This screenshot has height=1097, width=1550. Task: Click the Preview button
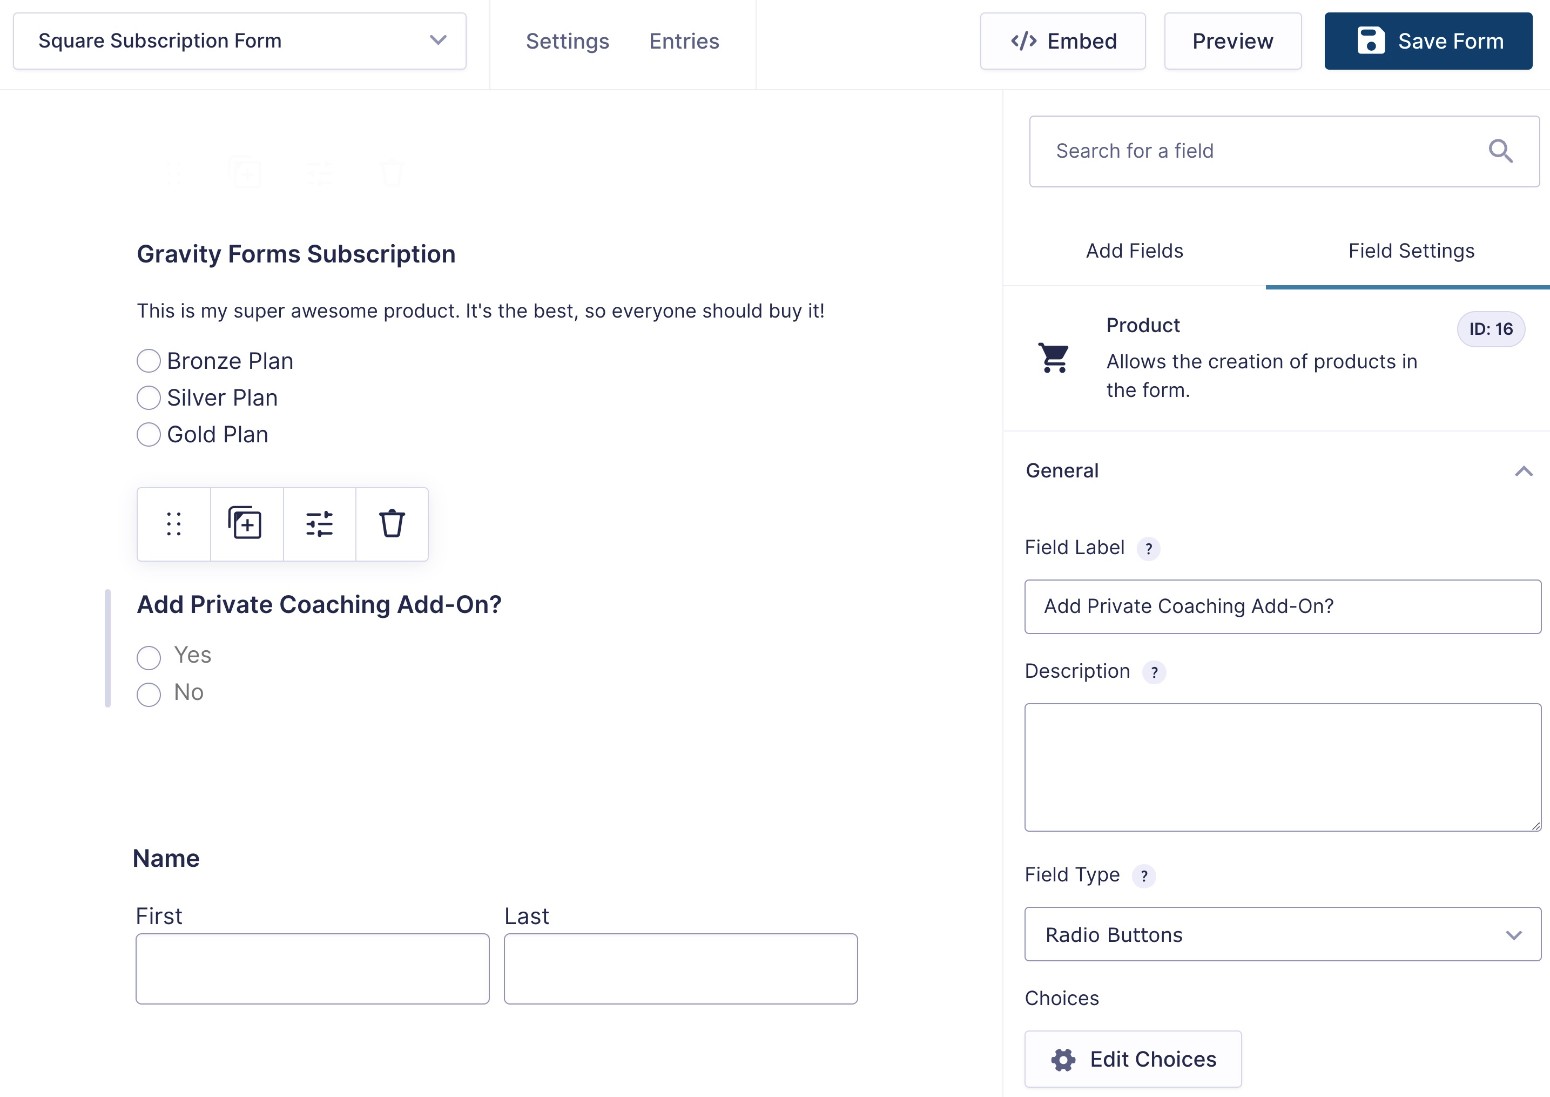[1233, 41]
